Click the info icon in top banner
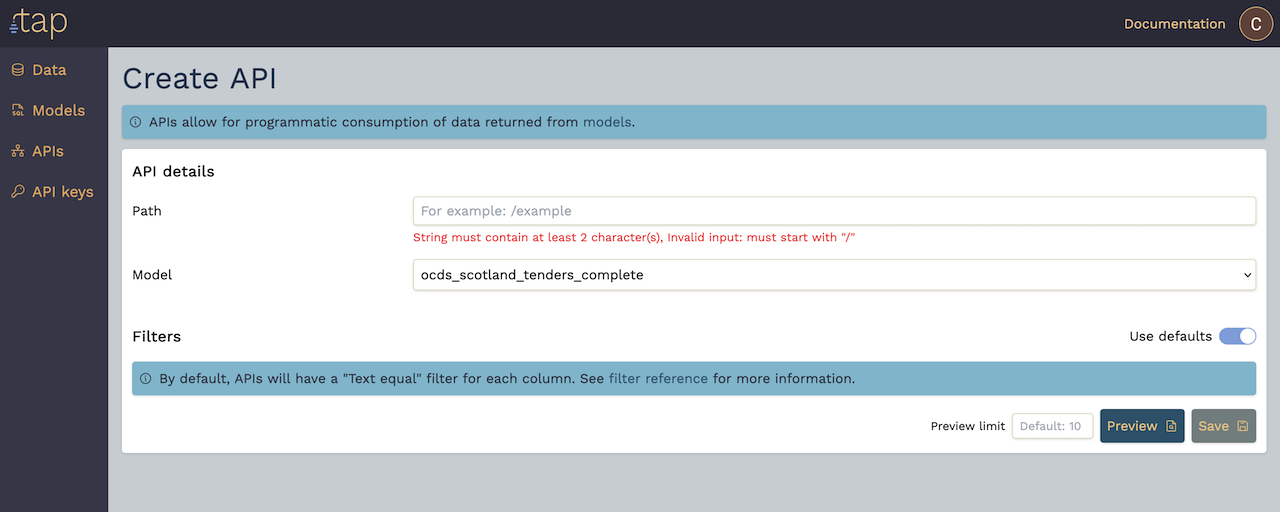This screenshot has height=512, width=1280. tap(135, 123)
